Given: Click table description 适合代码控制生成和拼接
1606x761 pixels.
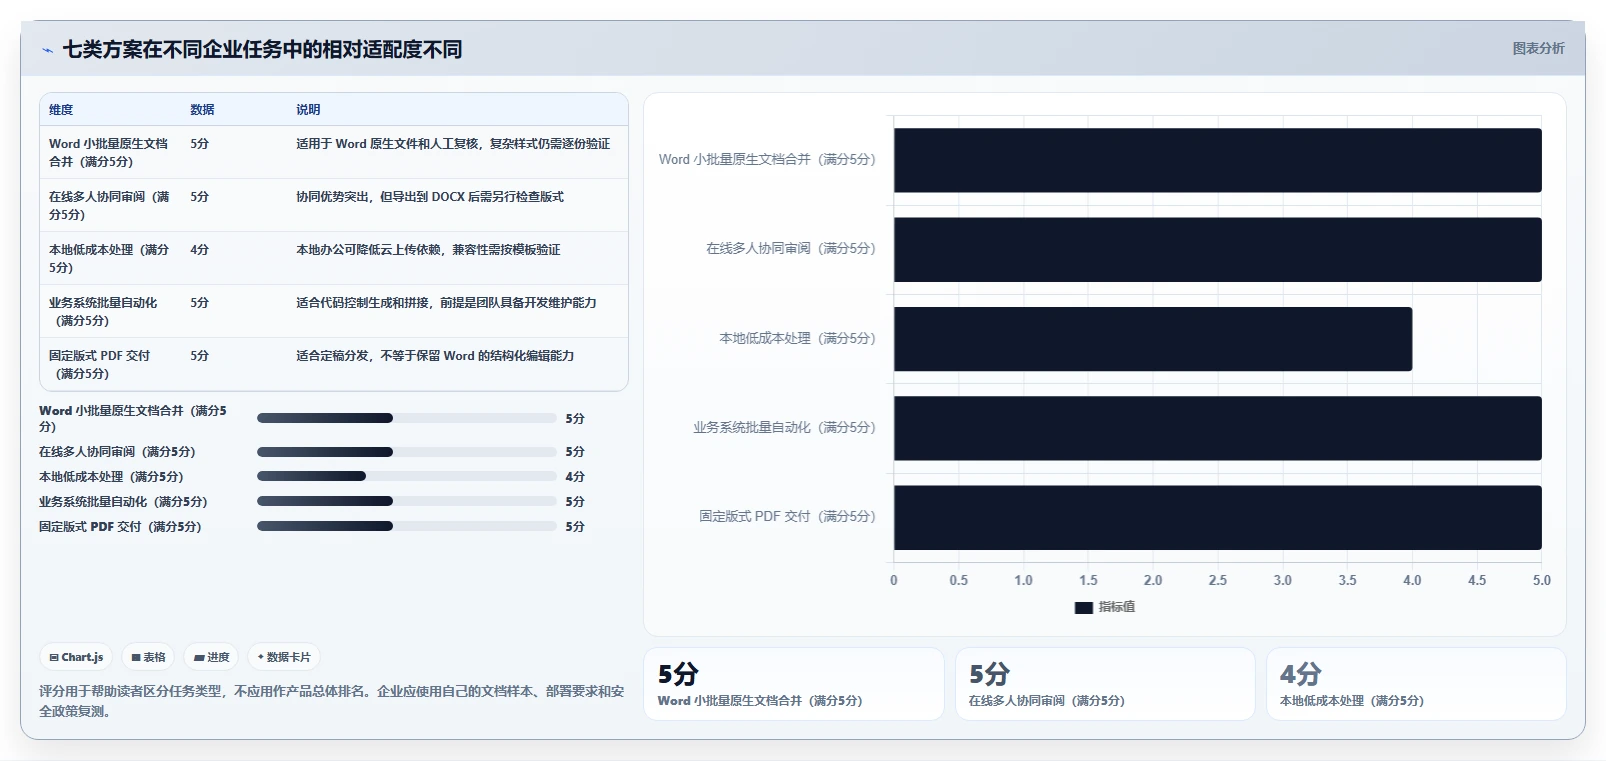Looking at the screenshot, I should tap(446, 303).
